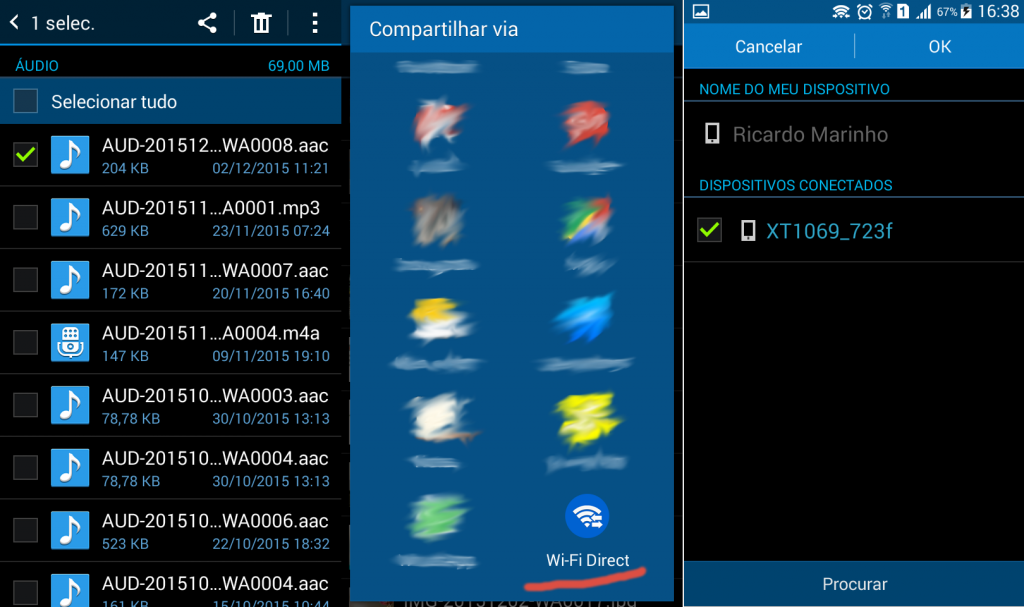Tap date 22/10/2015 18:32

270,544
